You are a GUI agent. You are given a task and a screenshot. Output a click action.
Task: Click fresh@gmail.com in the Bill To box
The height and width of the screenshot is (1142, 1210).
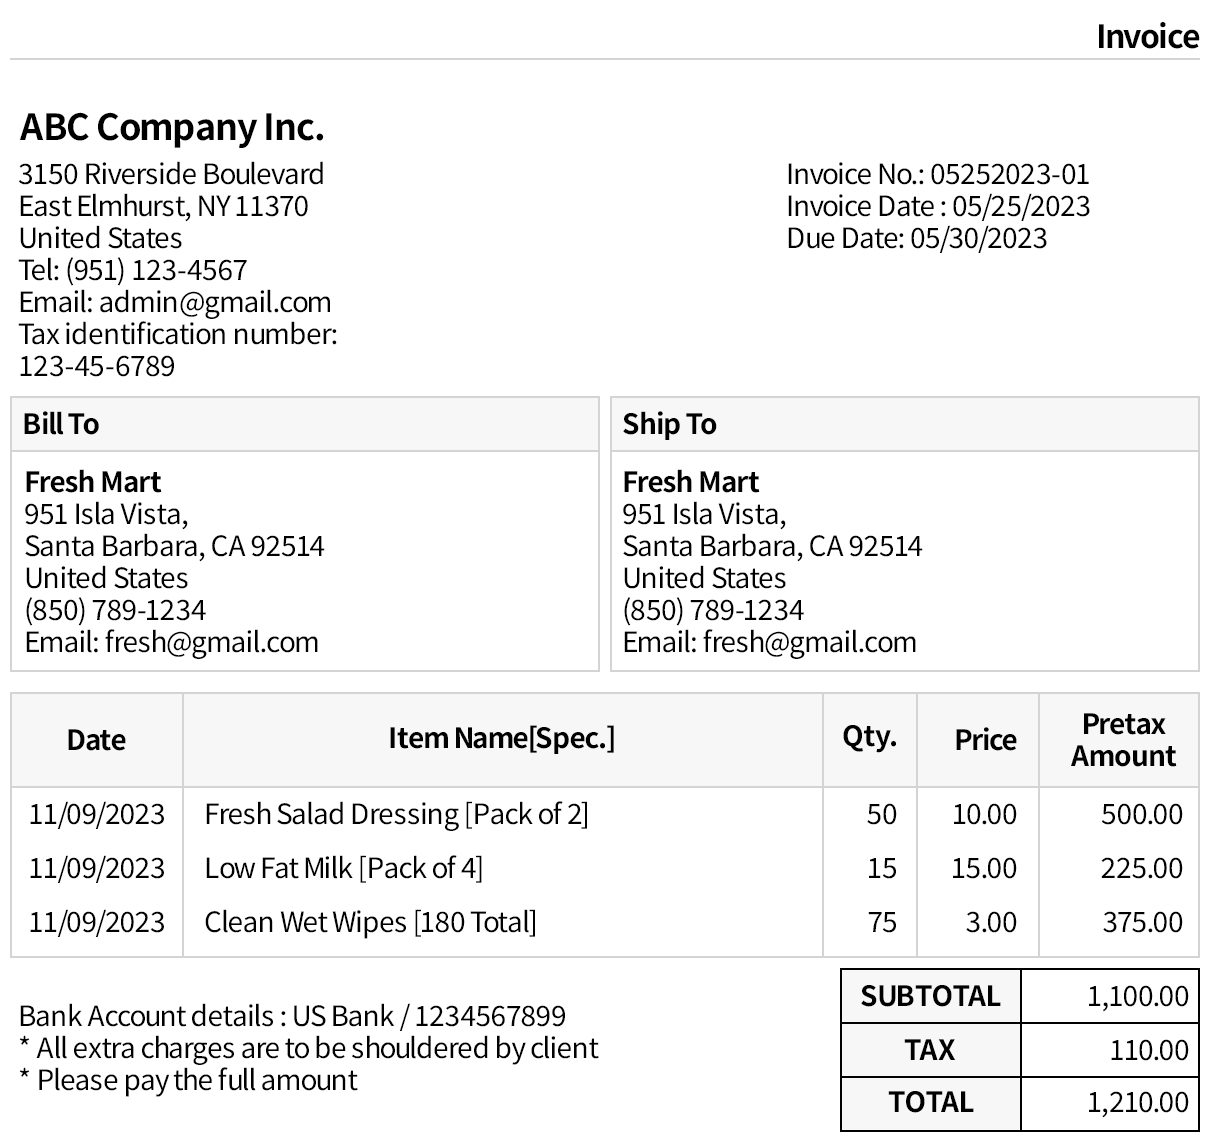(211, 642)
